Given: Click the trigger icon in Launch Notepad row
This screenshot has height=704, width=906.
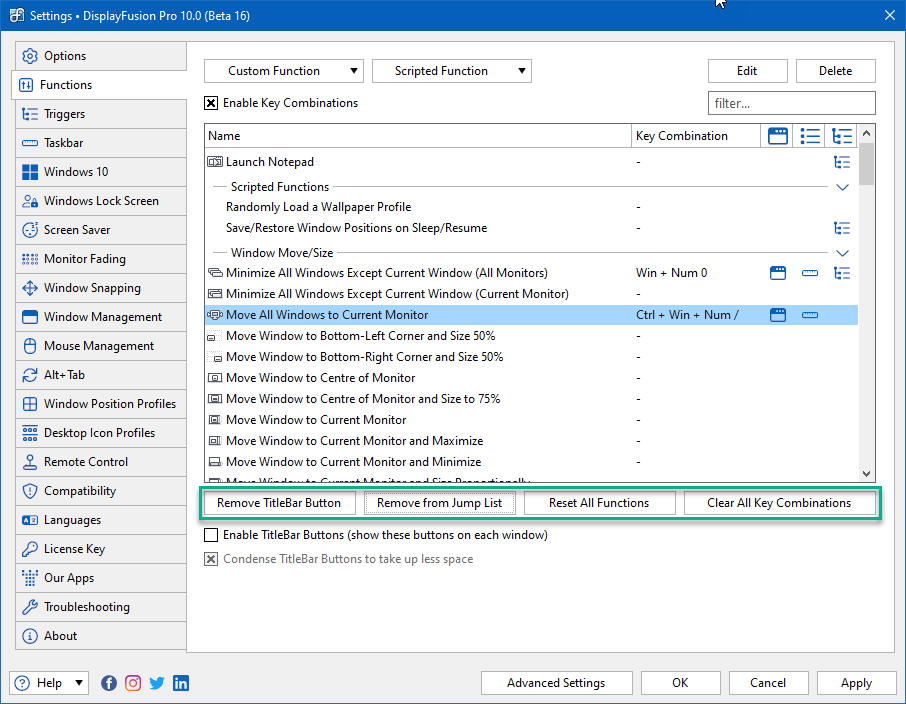Looking at the screenshot, I should coord(842,162).
